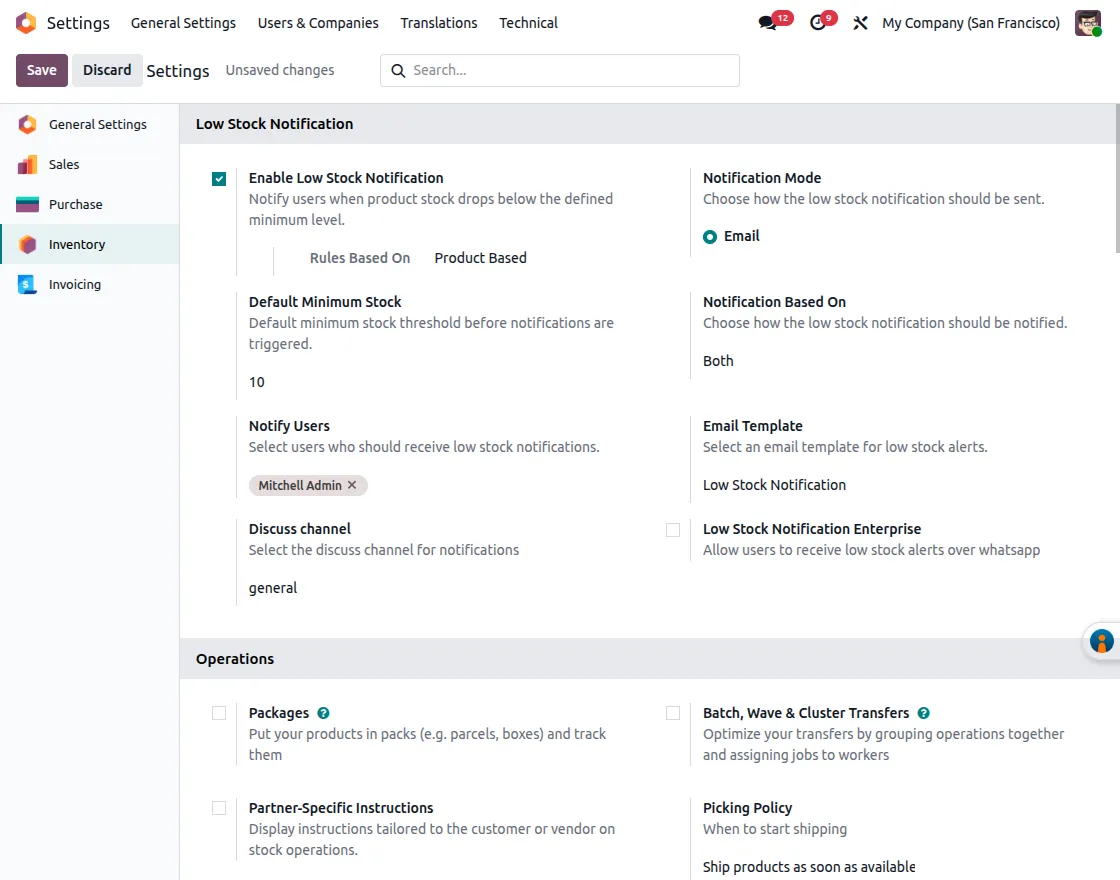1120x880 pixels.
Task: Select the Sales icon in the sidebar
Action: [28, 164]
